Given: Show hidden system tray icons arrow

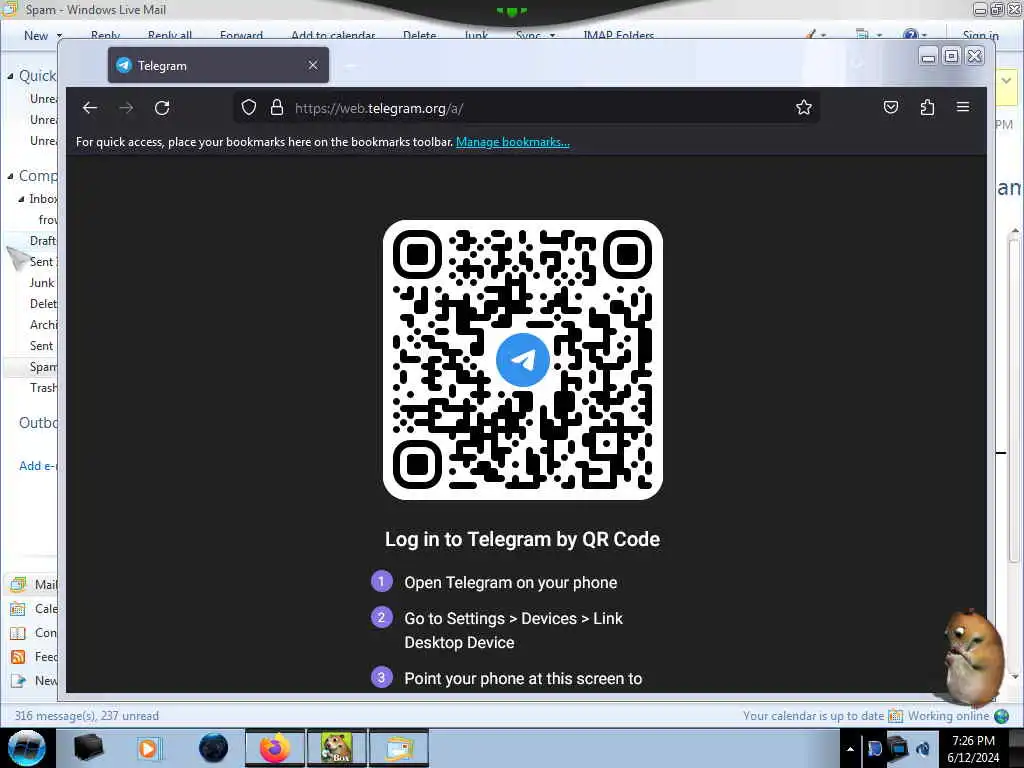Looking at the screenshot, I should tap(850, 749).
